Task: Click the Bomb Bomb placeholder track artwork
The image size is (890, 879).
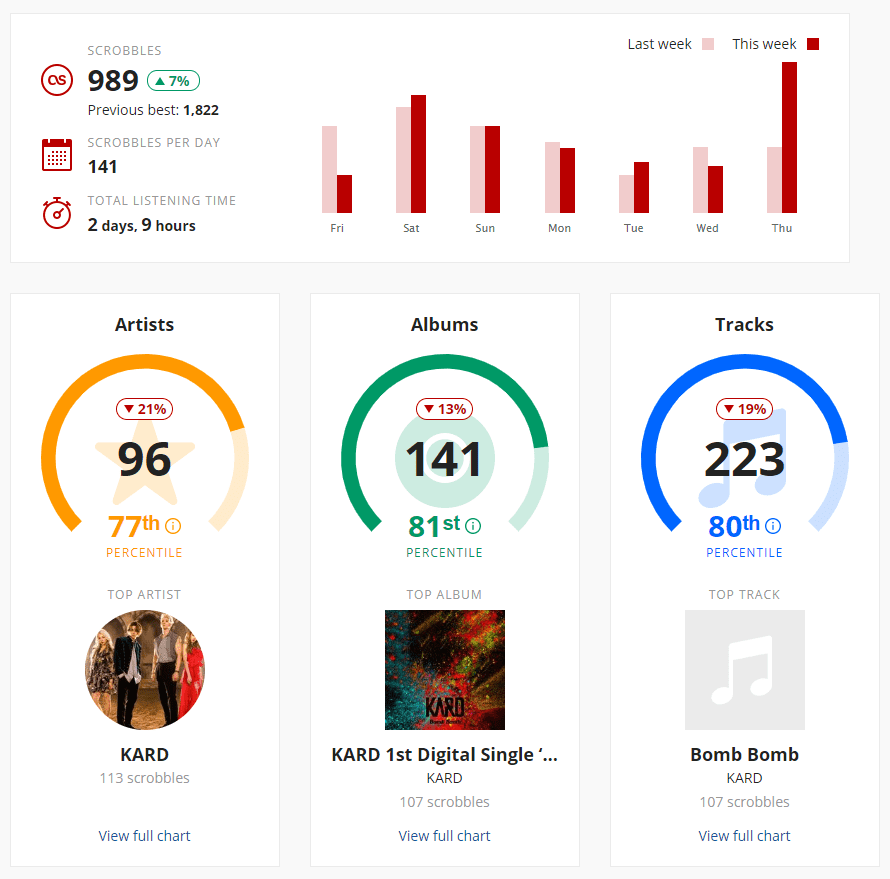Action: click(x=745, y=670)
